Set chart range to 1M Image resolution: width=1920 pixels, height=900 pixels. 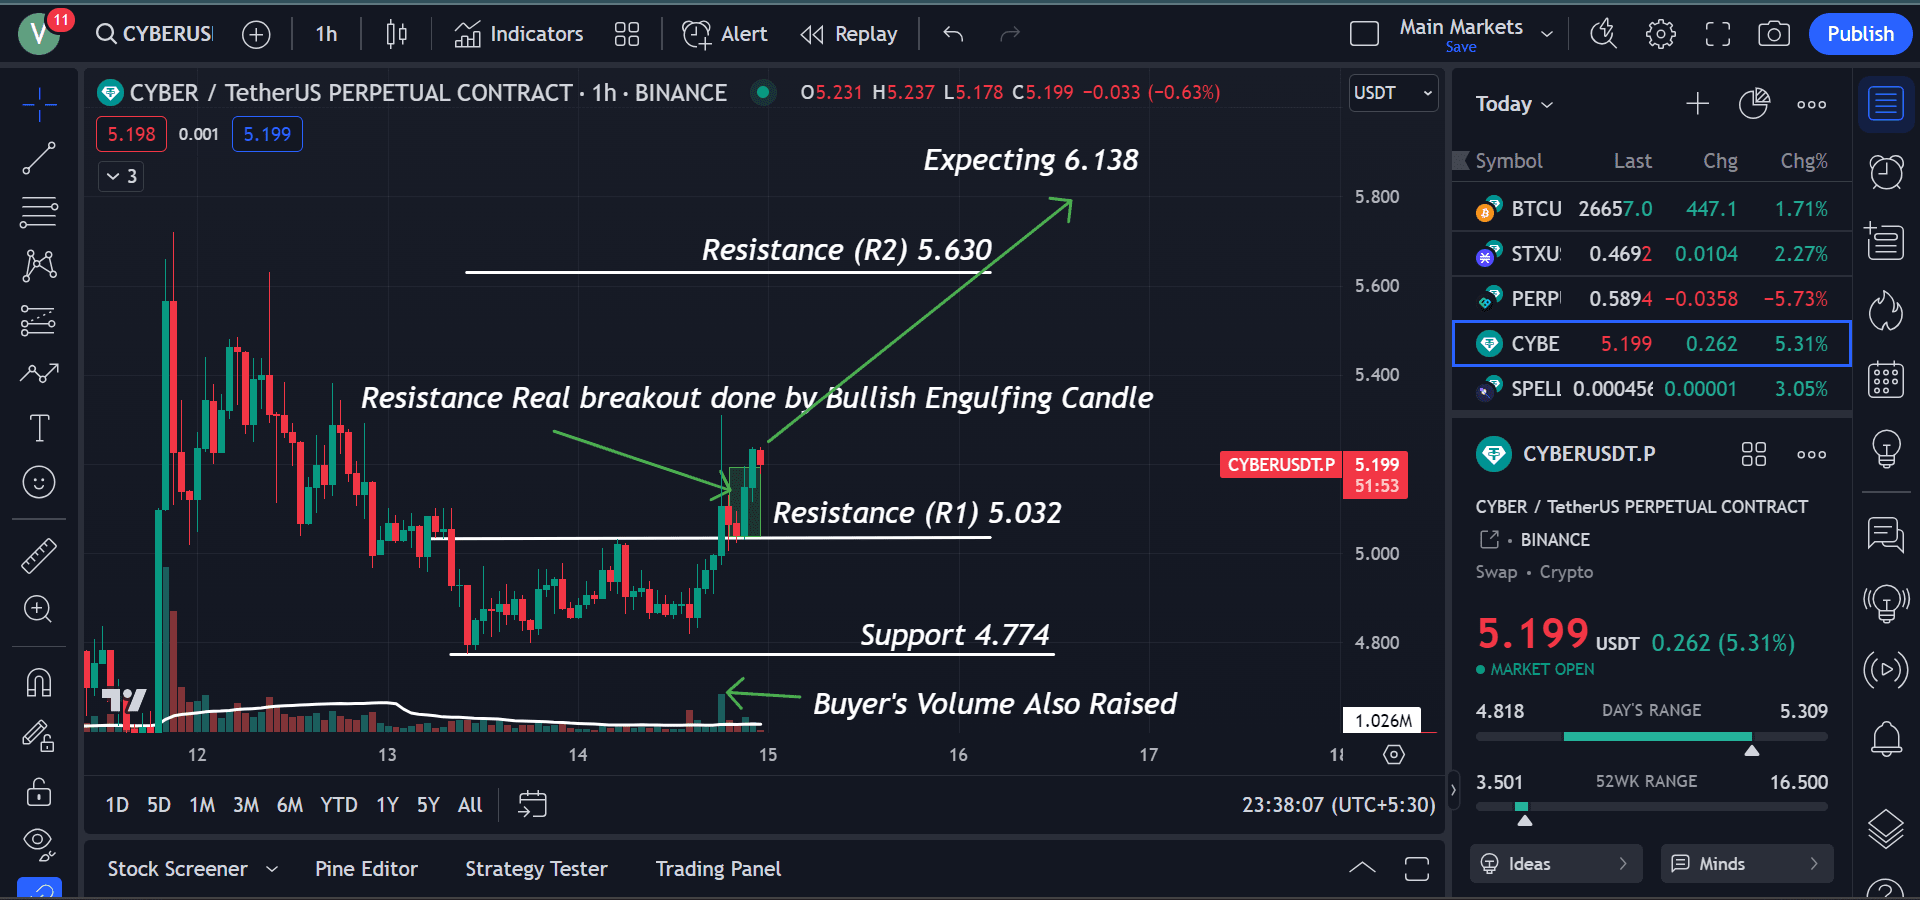point(202,805)
